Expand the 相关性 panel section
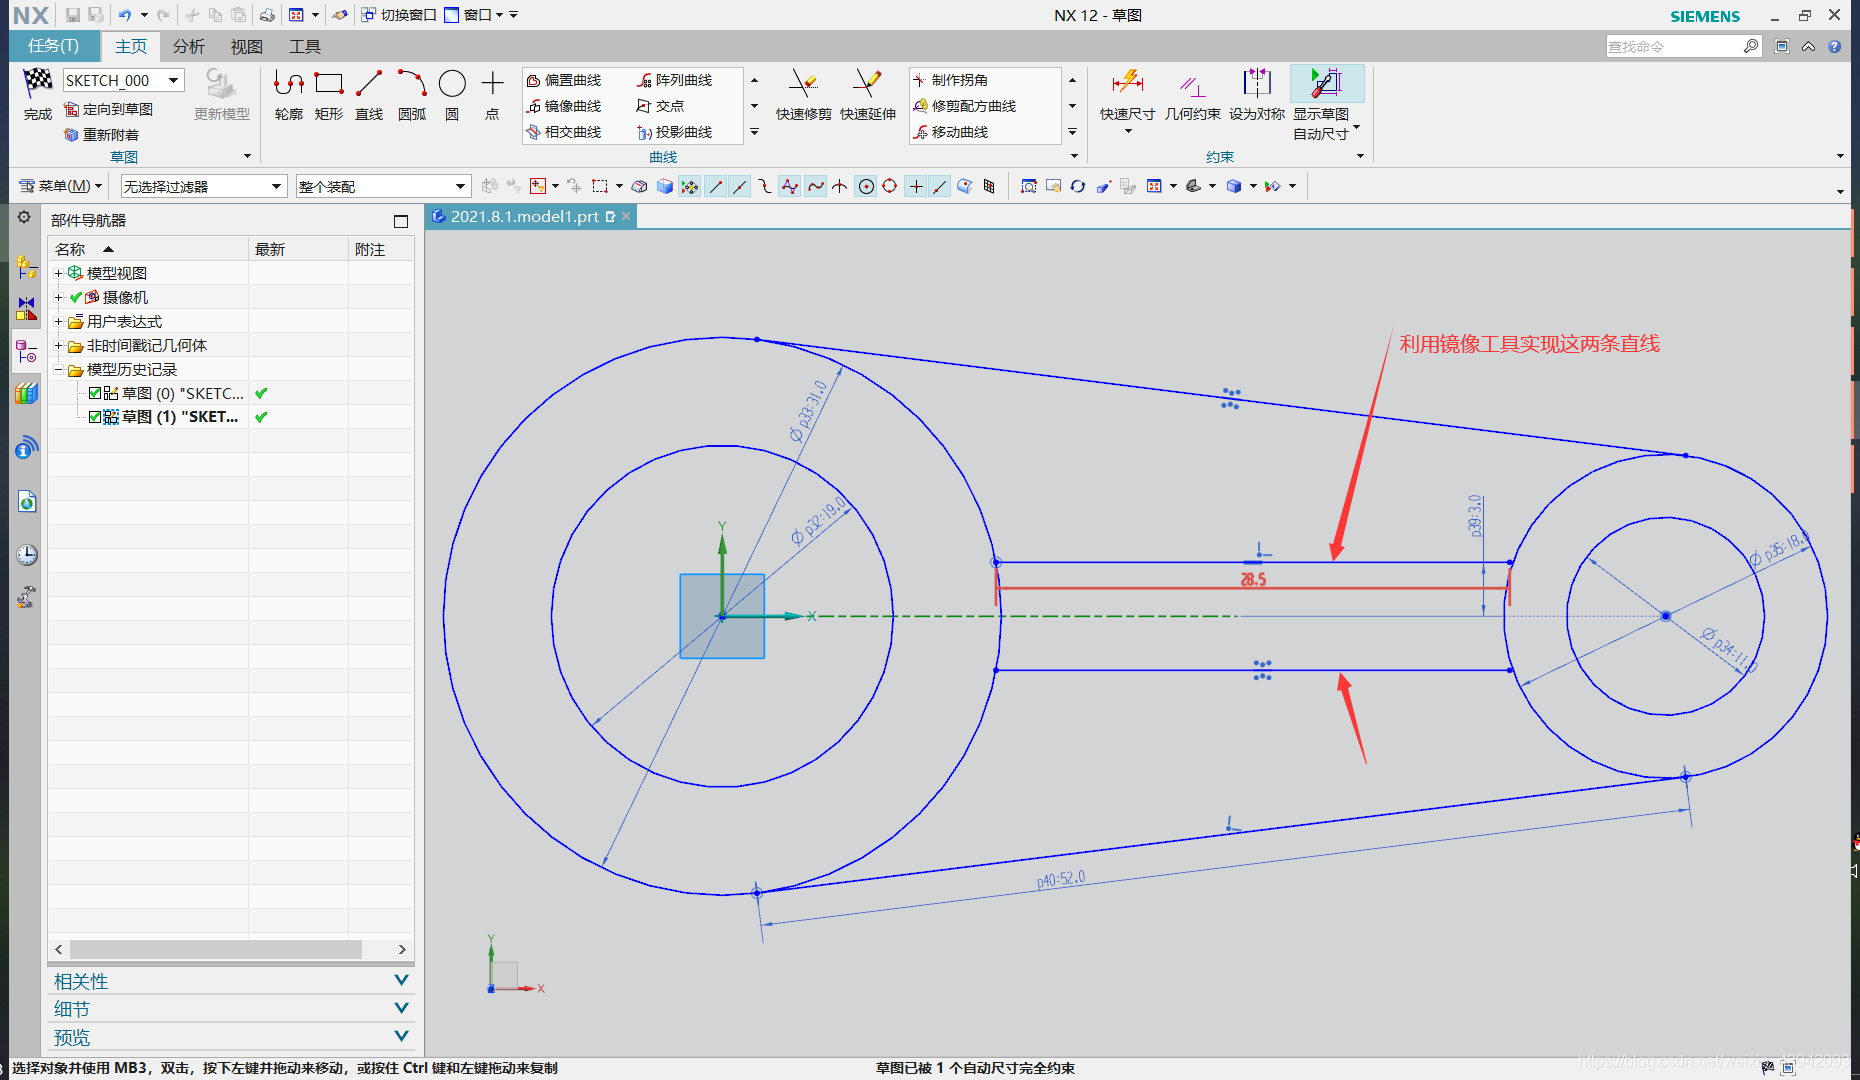 [x=231, y=981]
